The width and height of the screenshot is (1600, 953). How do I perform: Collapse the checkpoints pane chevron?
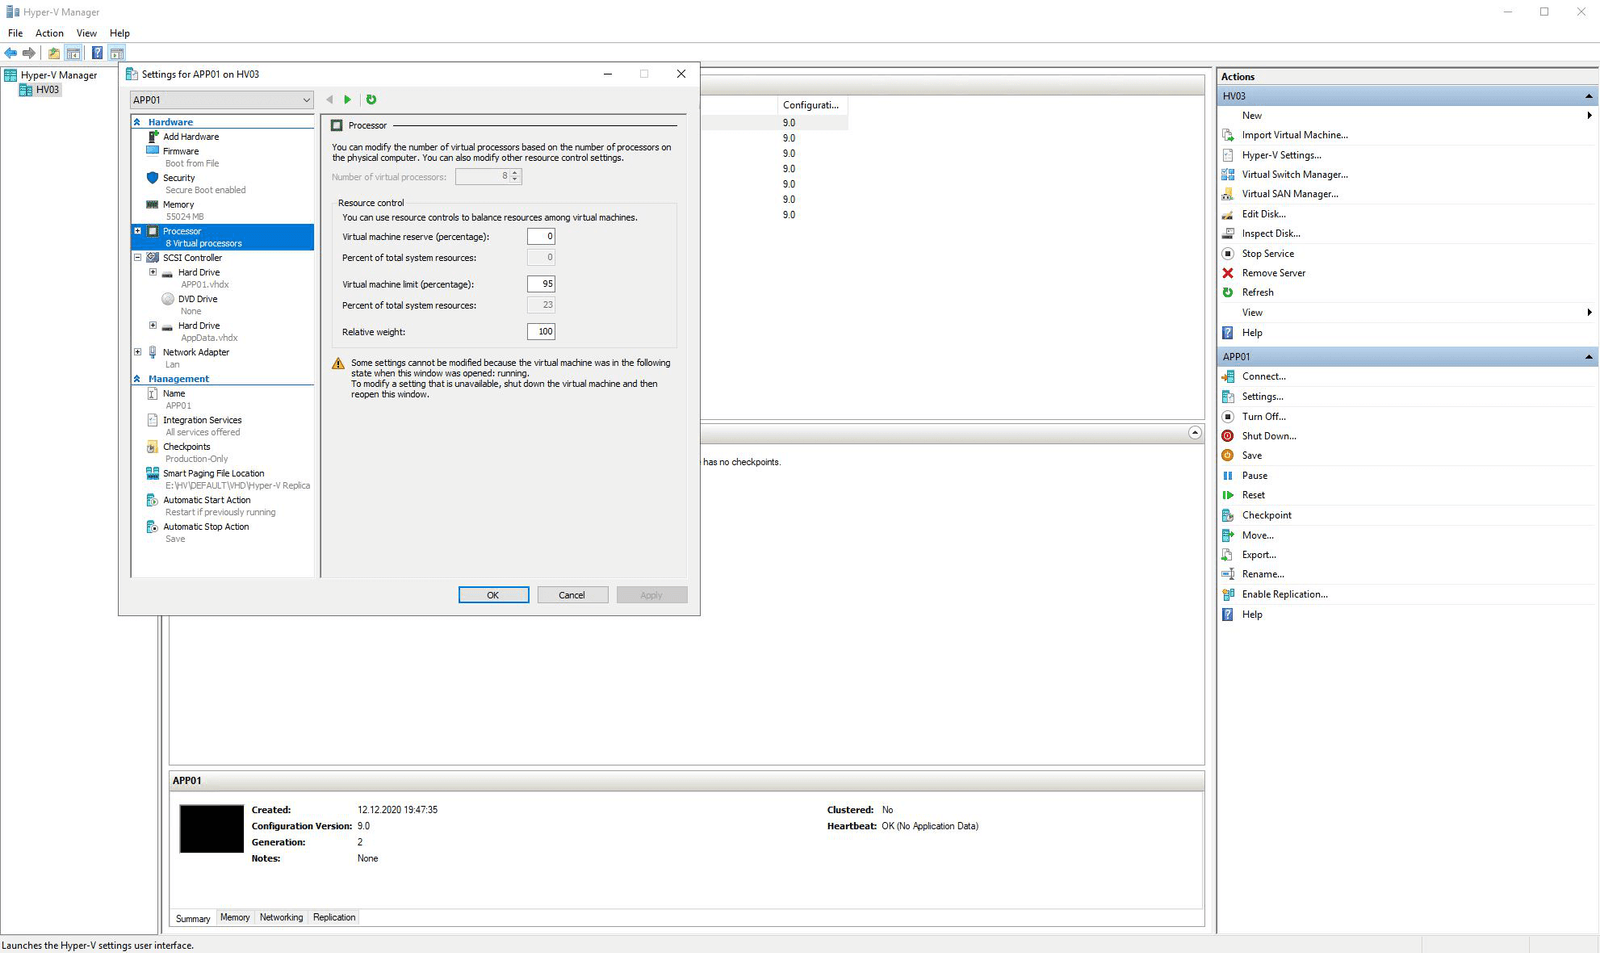1195,433
